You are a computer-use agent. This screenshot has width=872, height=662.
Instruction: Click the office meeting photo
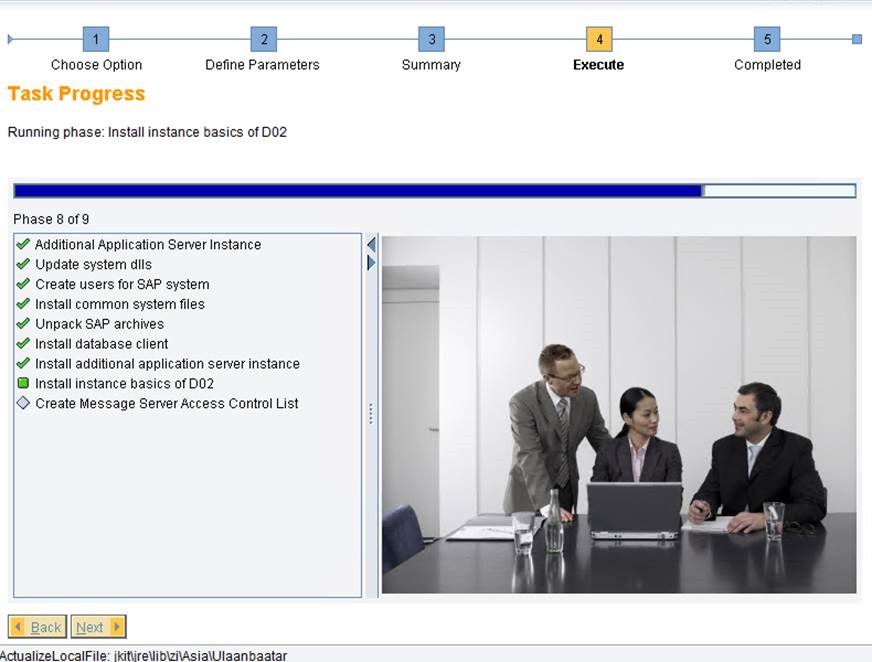tap(619, 414)
